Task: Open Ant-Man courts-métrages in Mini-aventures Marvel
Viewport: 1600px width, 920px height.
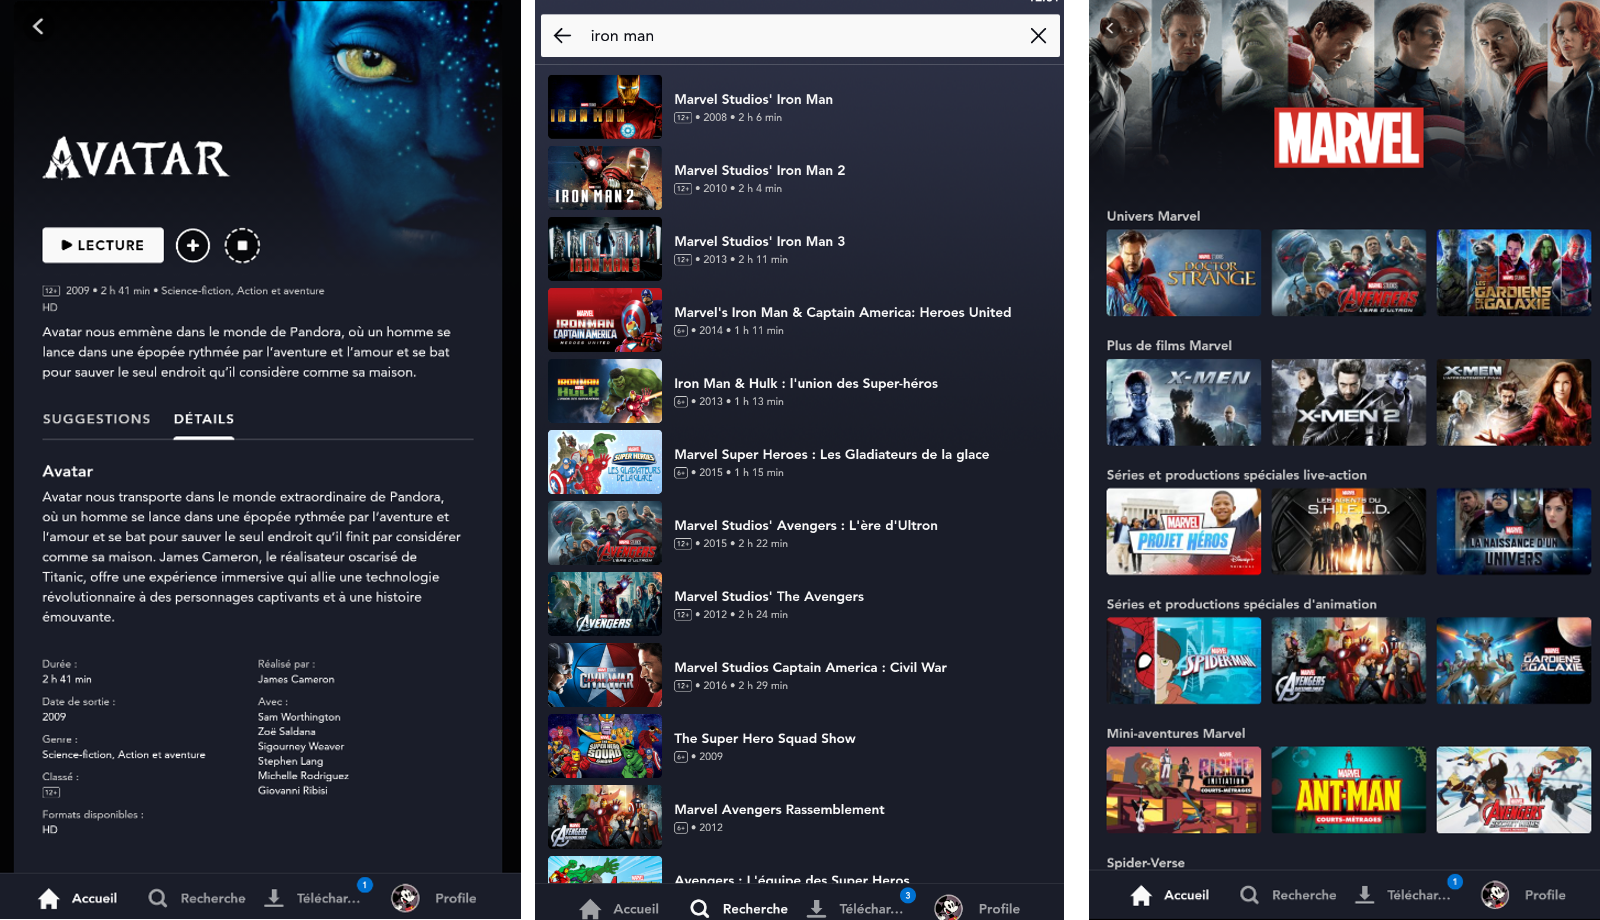Action: point(1348,789)
